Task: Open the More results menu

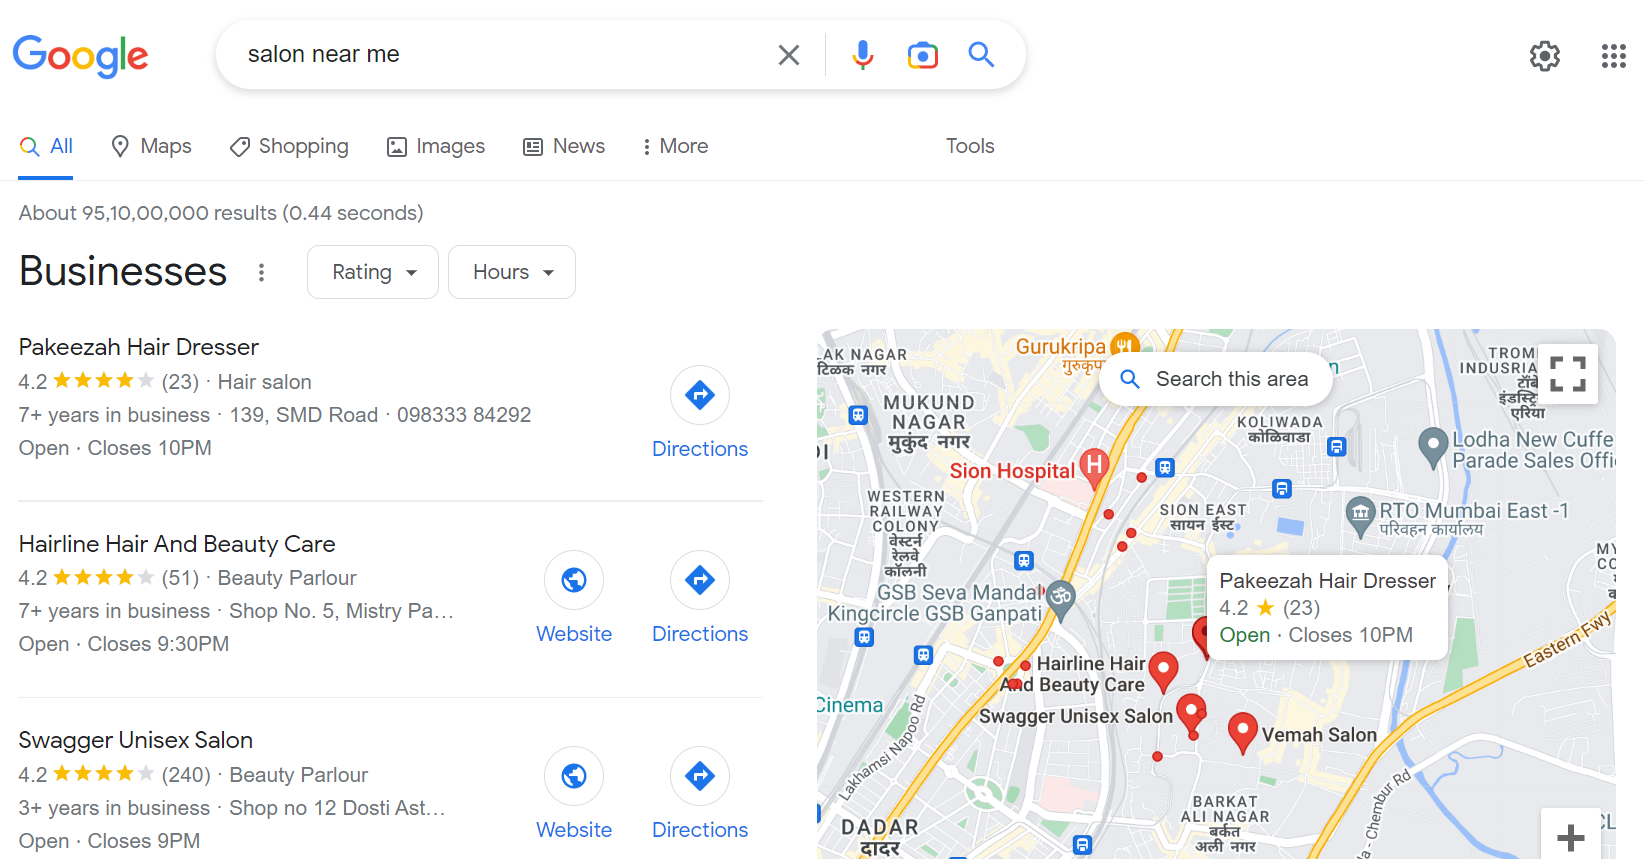Action: coord(675,146)
